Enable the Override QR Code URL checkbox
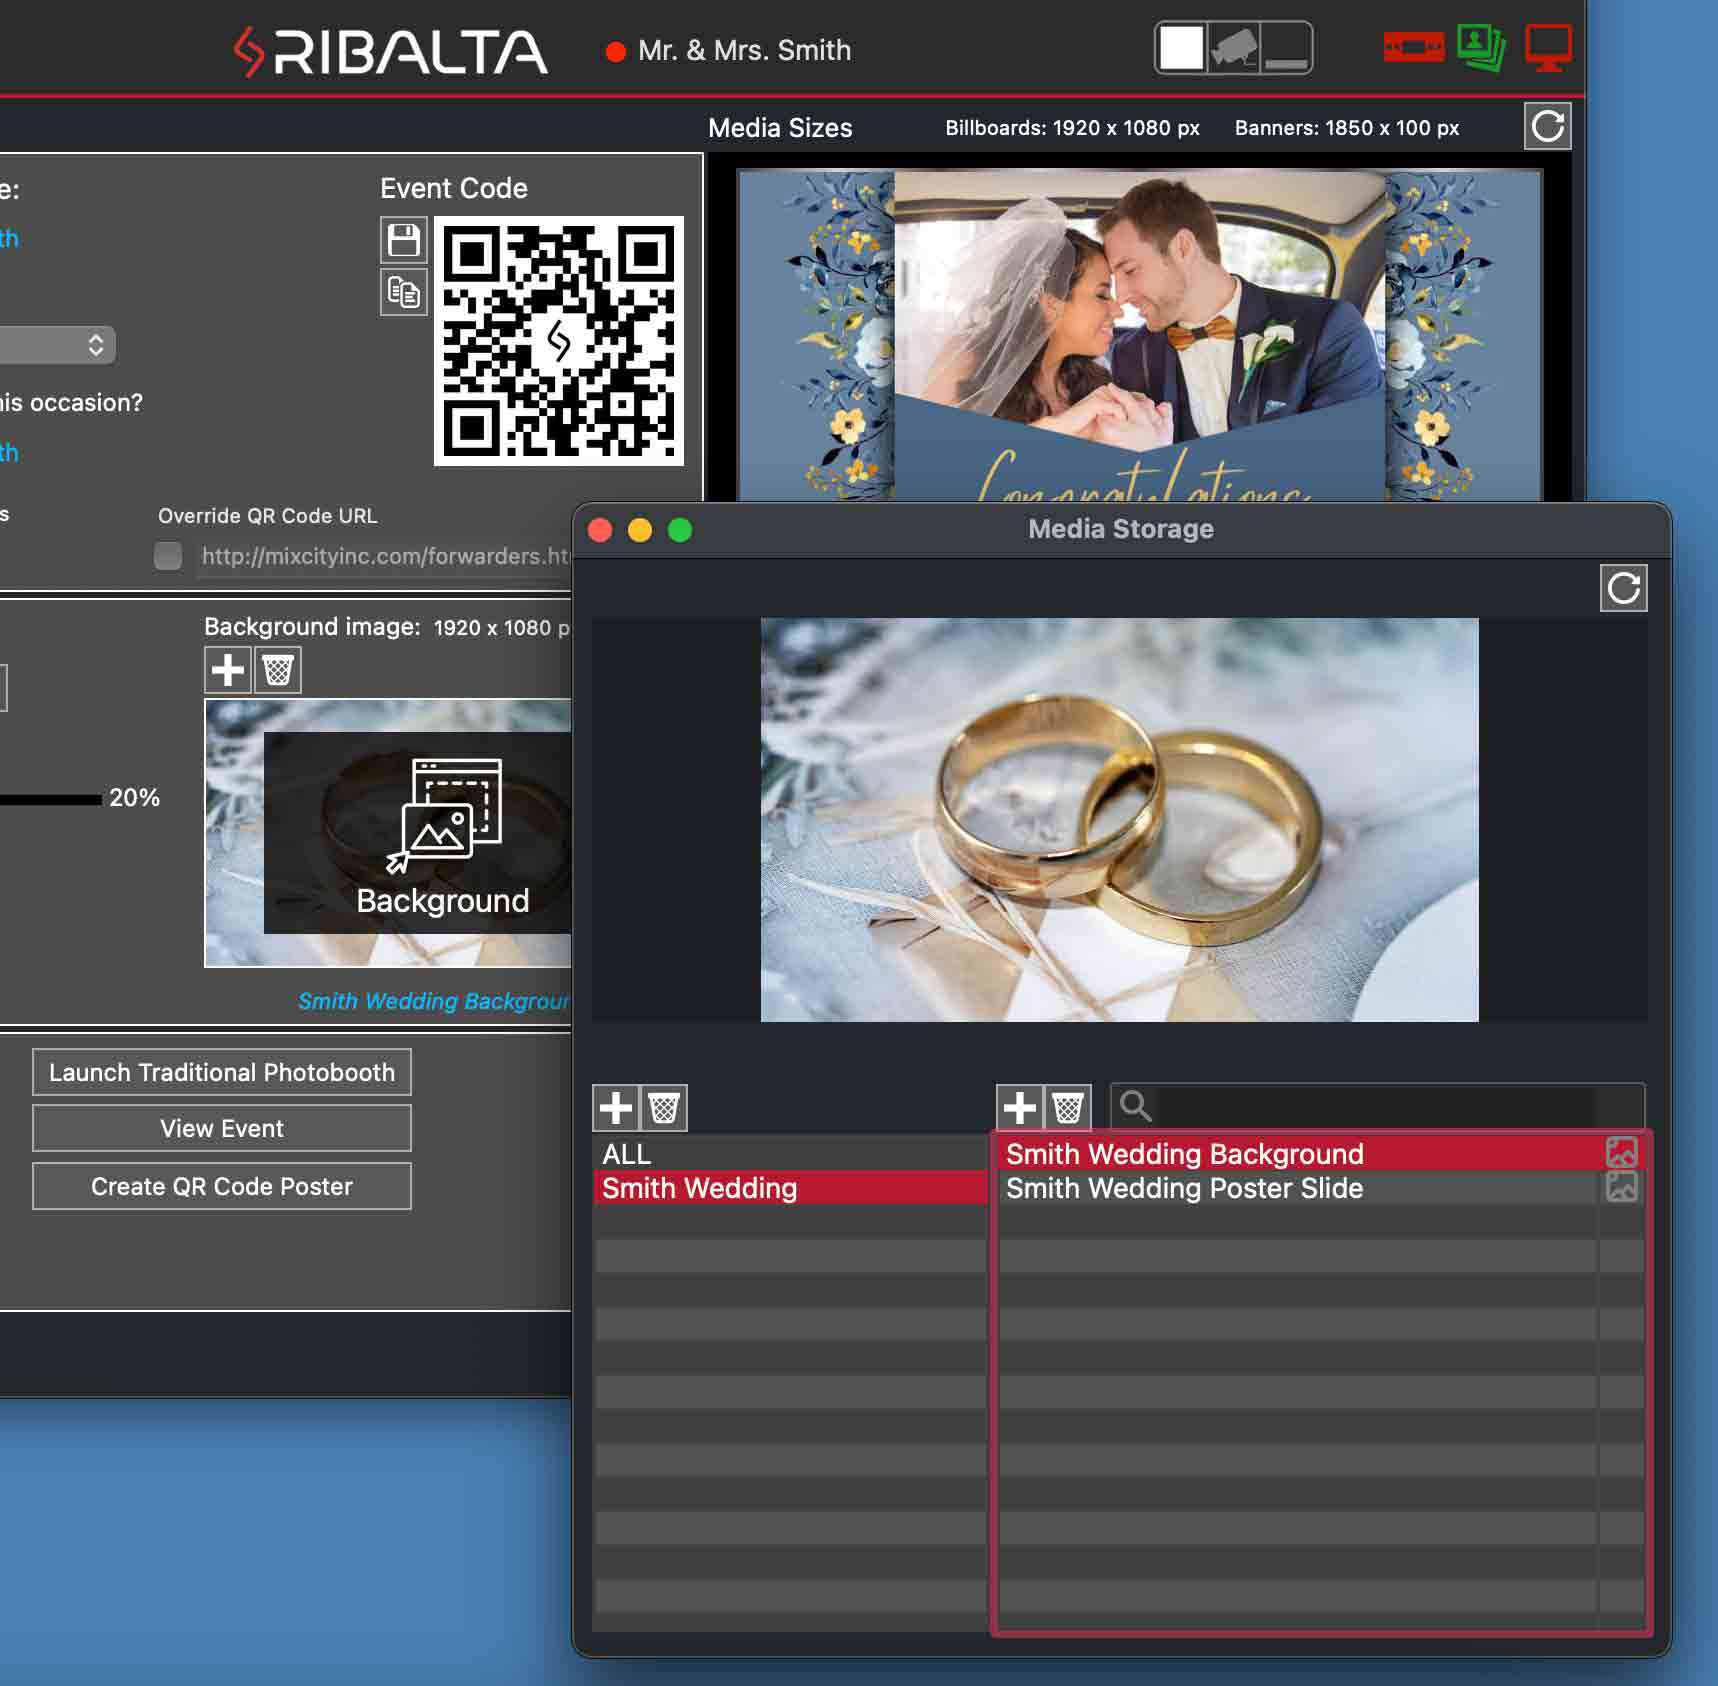 pyautogui.click(x=168, y=556)
